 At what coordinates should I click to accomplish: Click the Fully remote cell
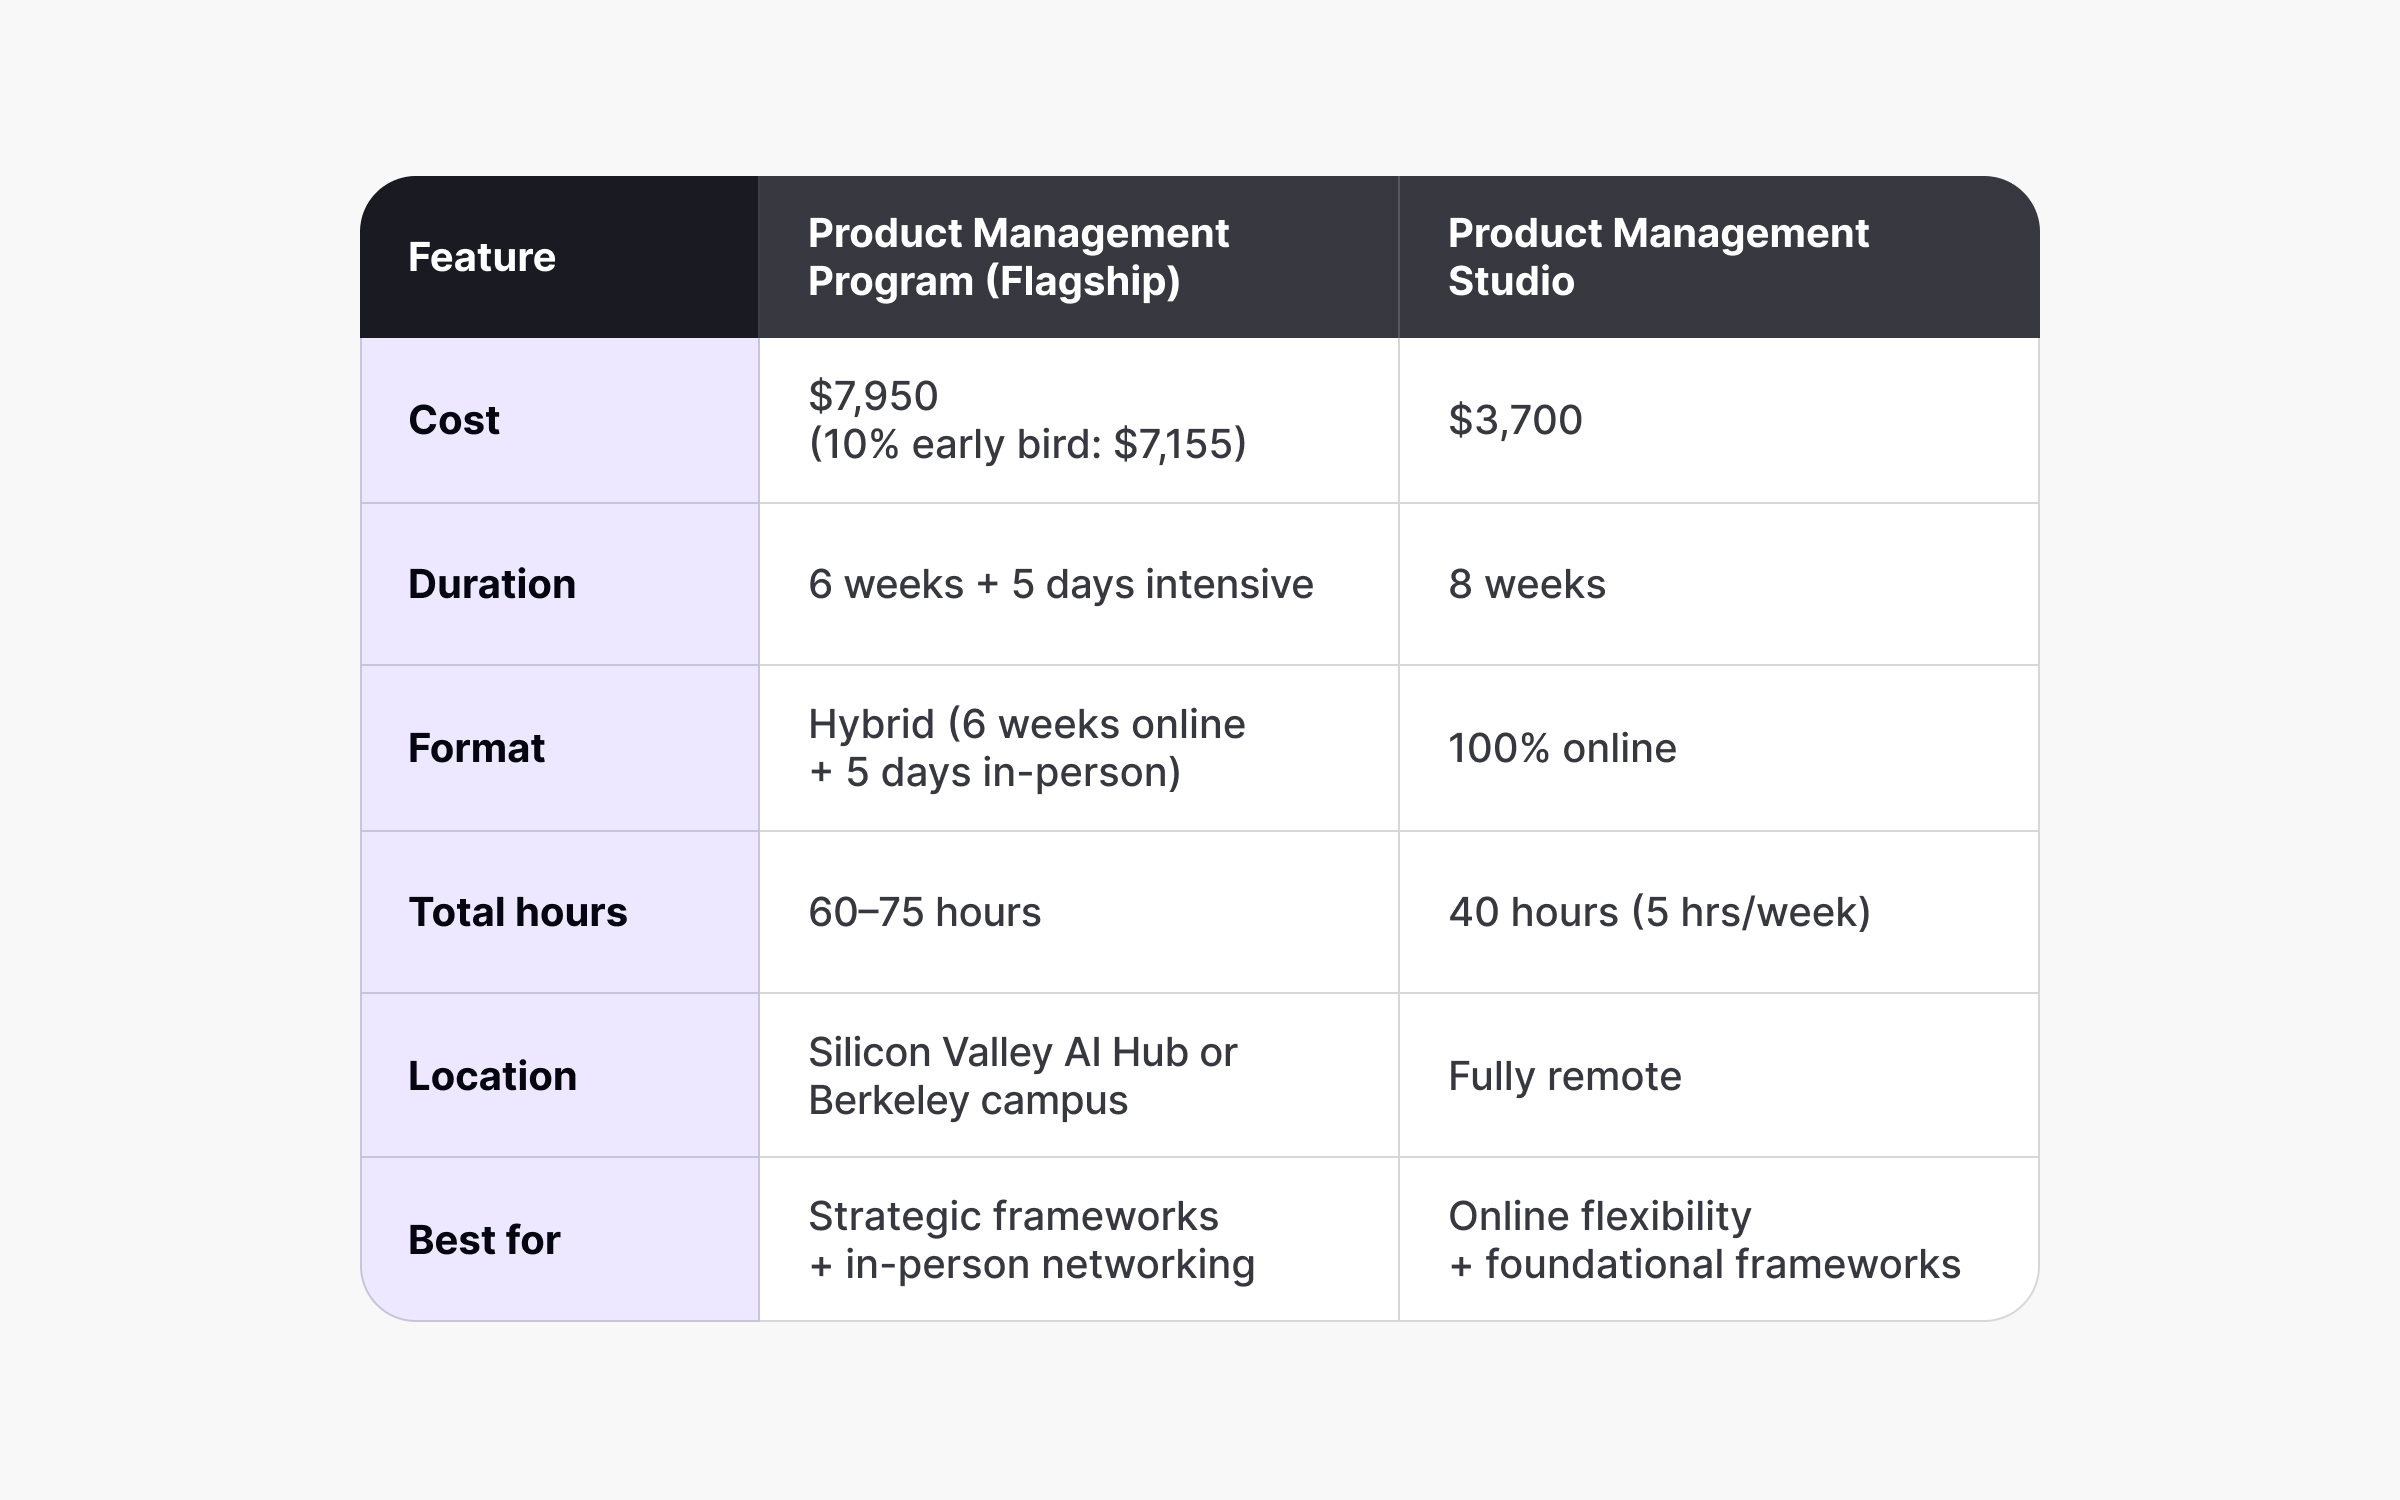coord(1564,1076)
